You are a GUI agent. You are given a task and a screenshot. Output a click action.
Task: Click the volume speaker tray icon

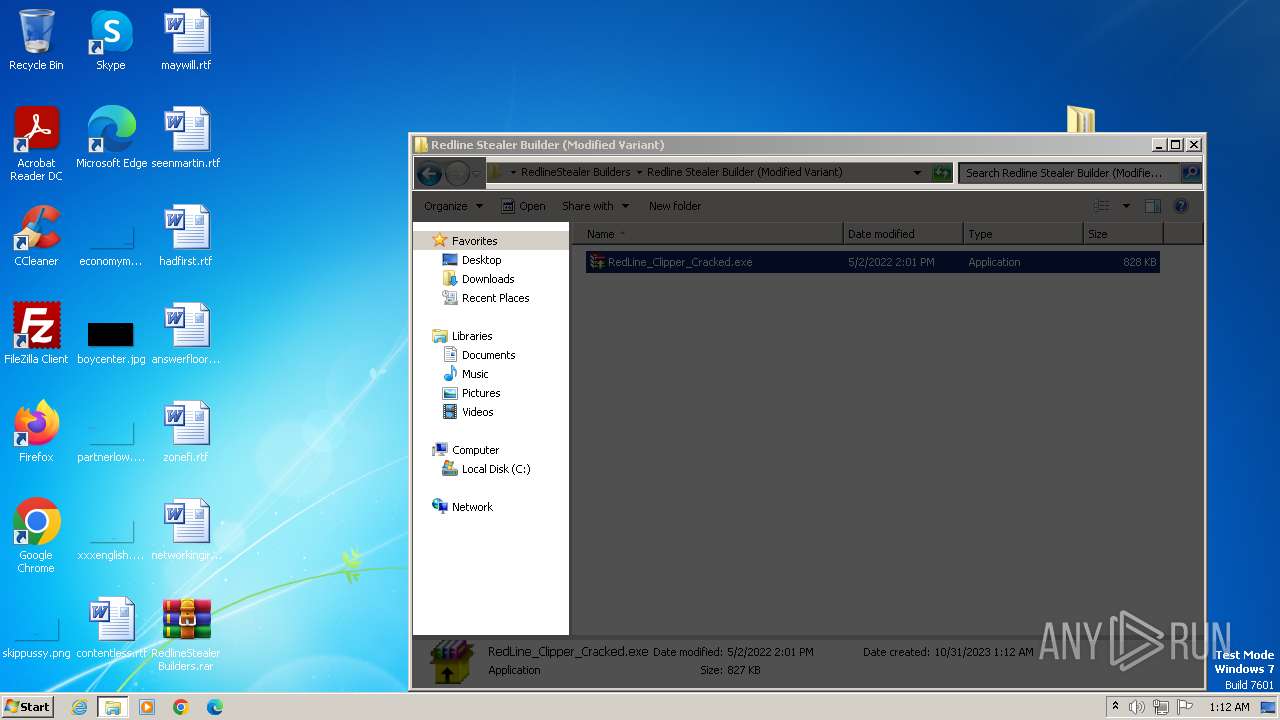click(1137, 707)
